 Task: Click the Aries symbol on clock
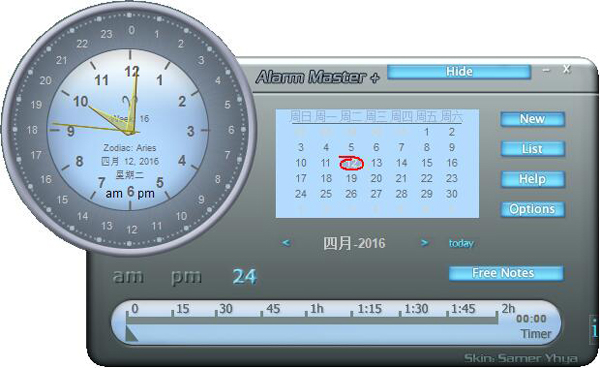click(129, 102)
